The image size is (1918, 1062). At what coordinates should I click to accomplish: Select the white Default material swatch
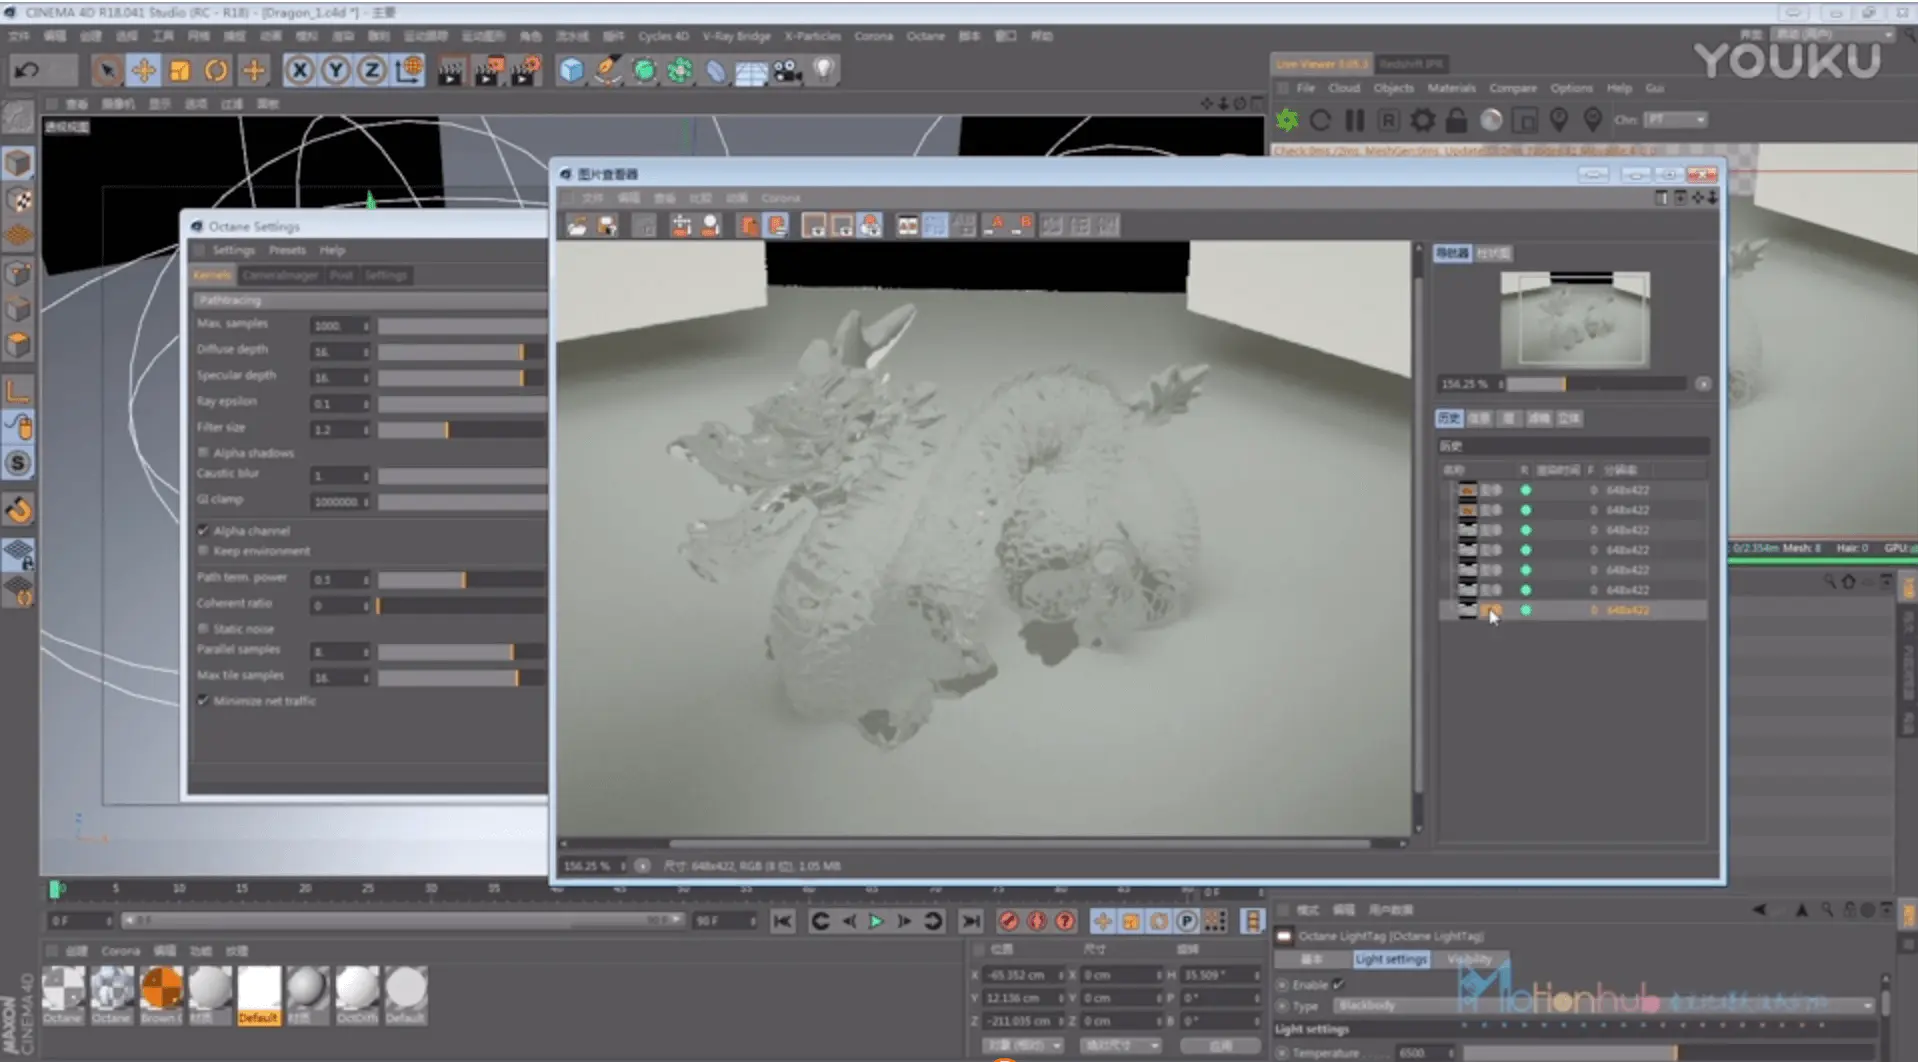click(x=258, y=994)
